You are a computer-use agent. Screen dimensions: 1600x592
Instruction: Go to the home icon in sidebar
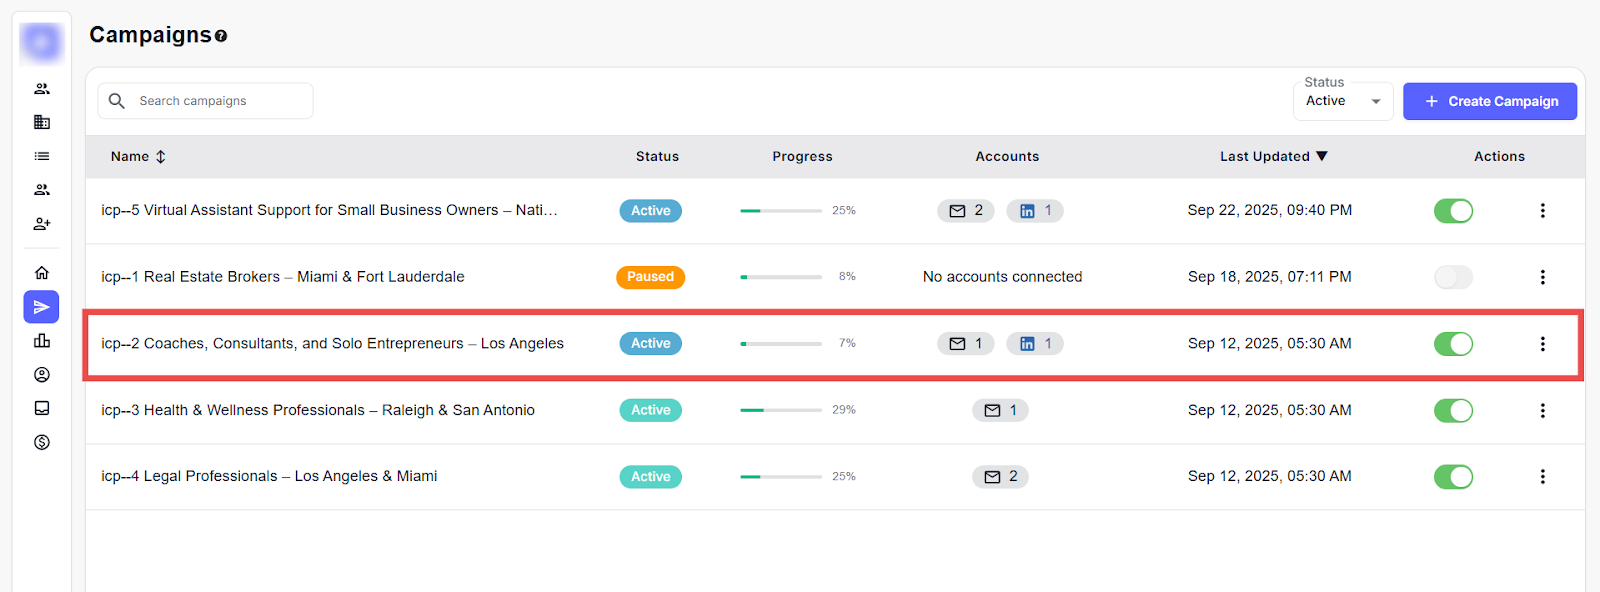coord(42,273)
